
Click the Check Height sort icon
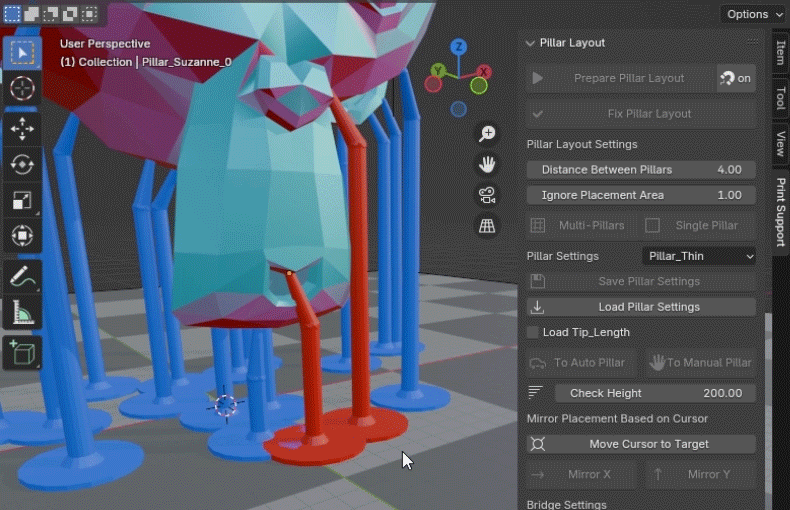(x=535, y=392)
